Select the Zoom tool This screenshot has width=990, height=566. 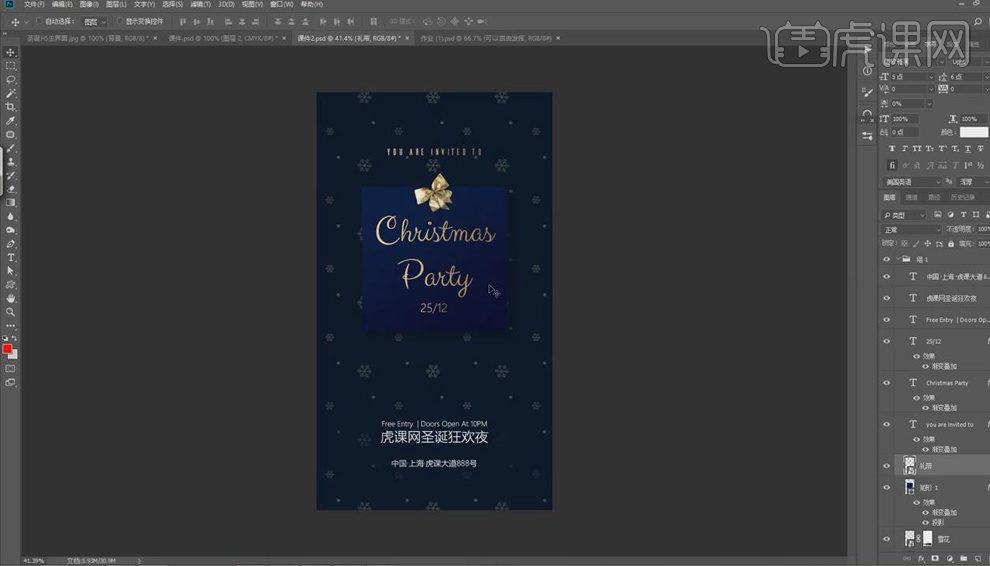(x=11, y=312)
